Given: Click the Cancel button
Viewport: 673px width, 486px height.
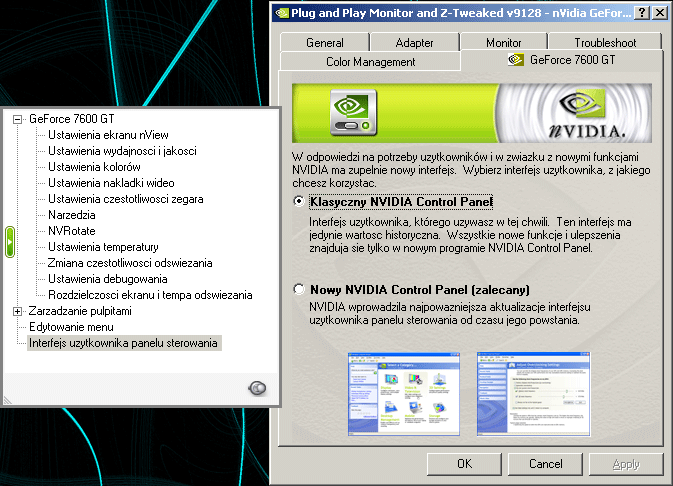Looking at the screenshot, I should click(x=546, y=464).
